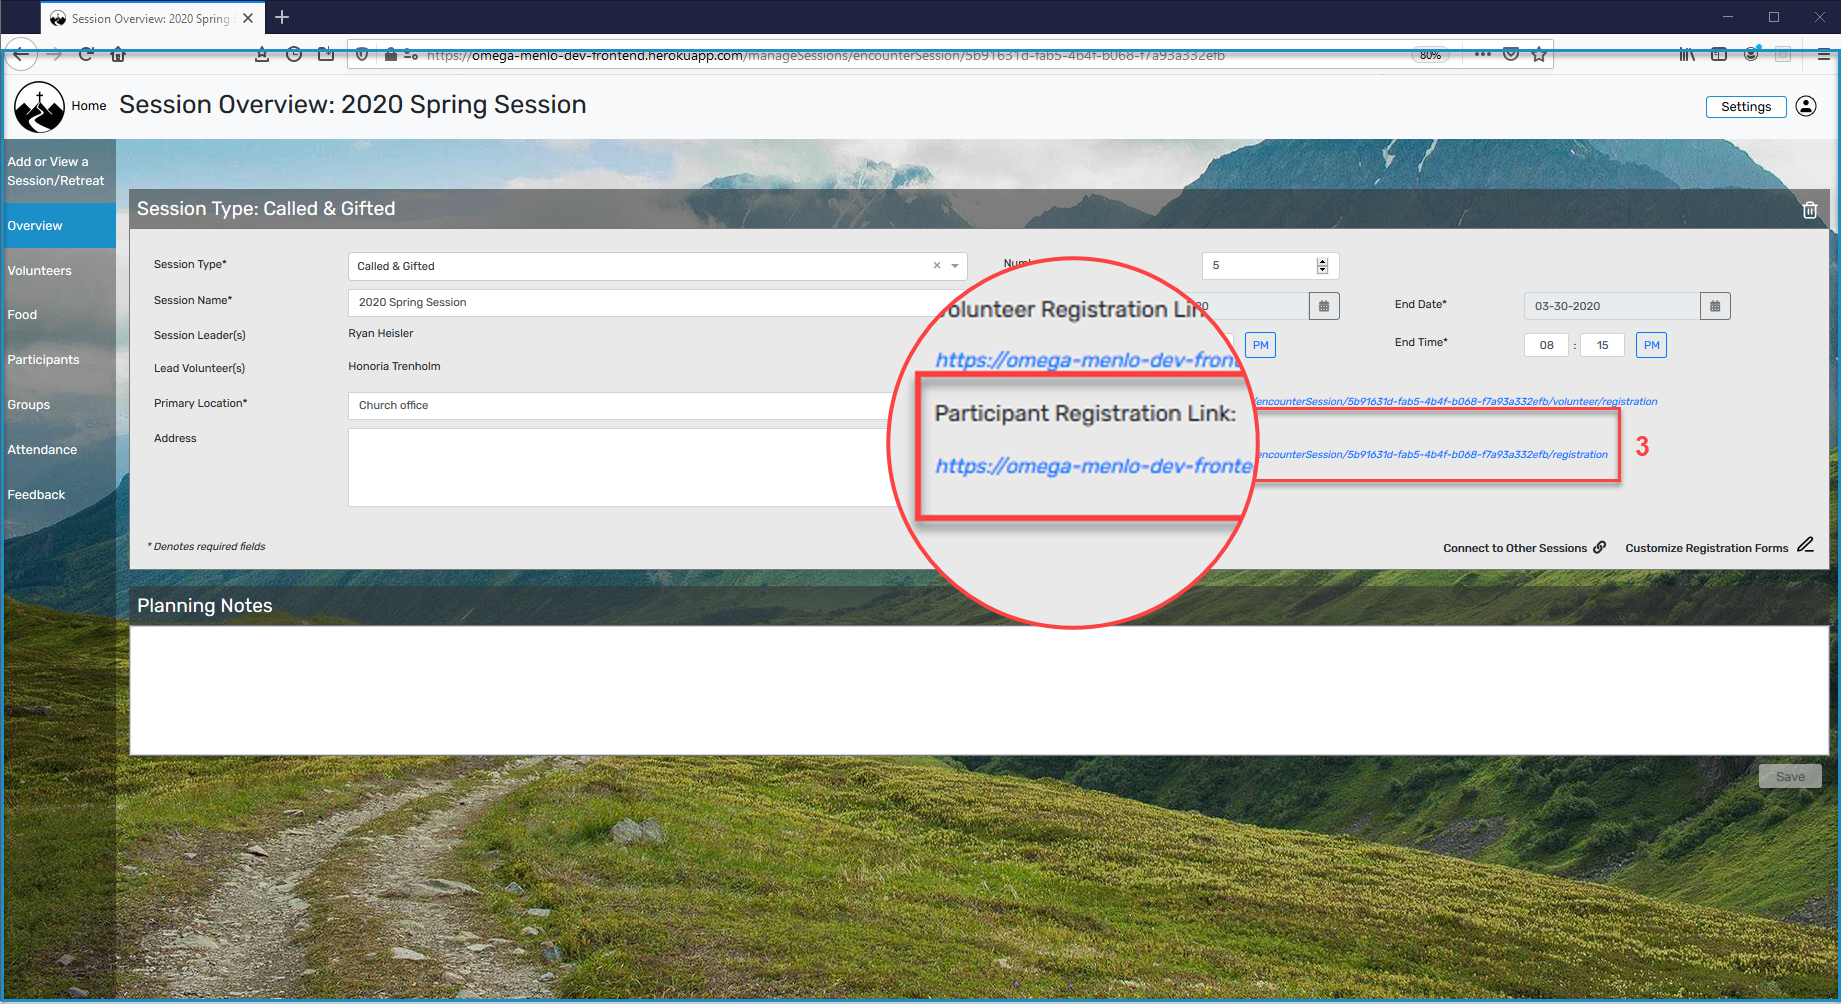Click the link icon beside Connect to Other Sessions
The height and width of the screenshot is (1004, 1841).
pos(1600,547)
